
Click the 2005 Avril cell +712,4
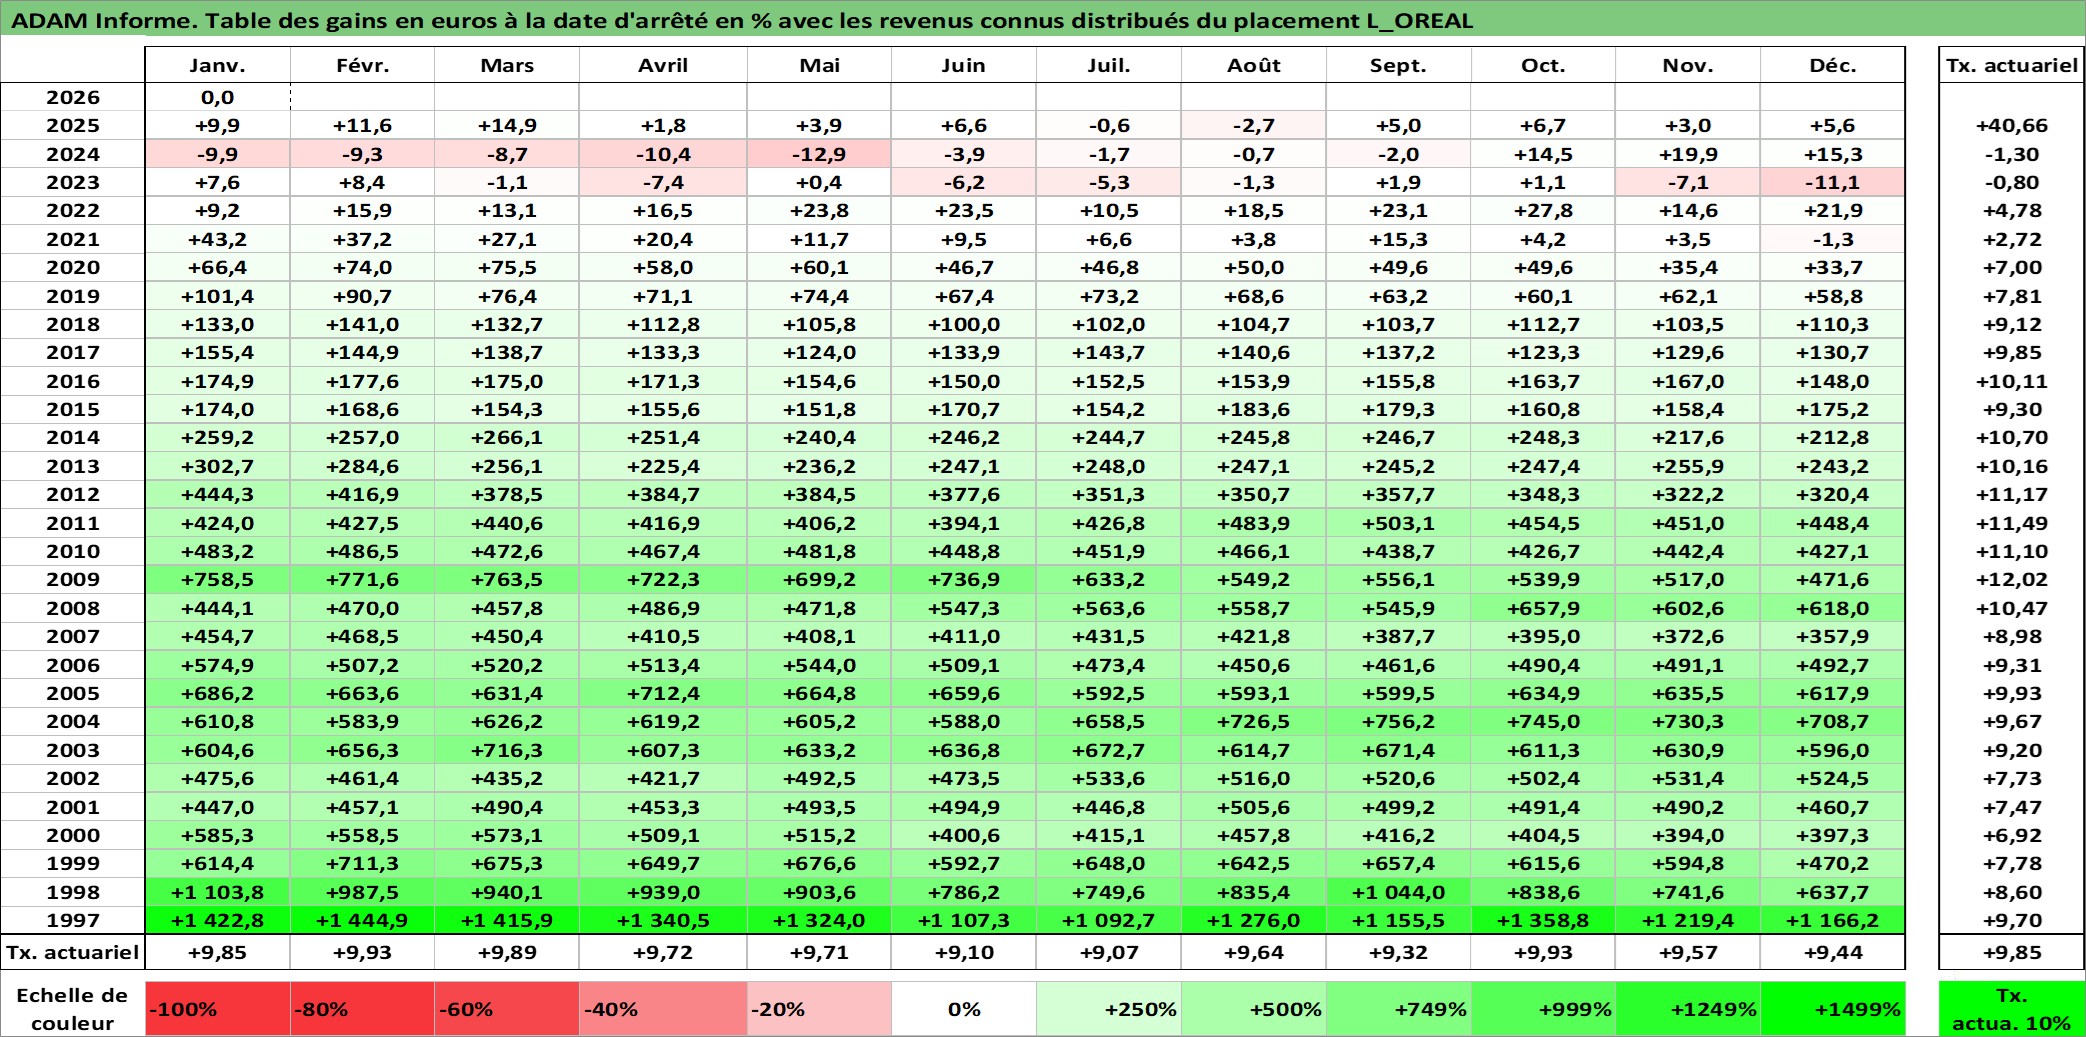[663, 693]
